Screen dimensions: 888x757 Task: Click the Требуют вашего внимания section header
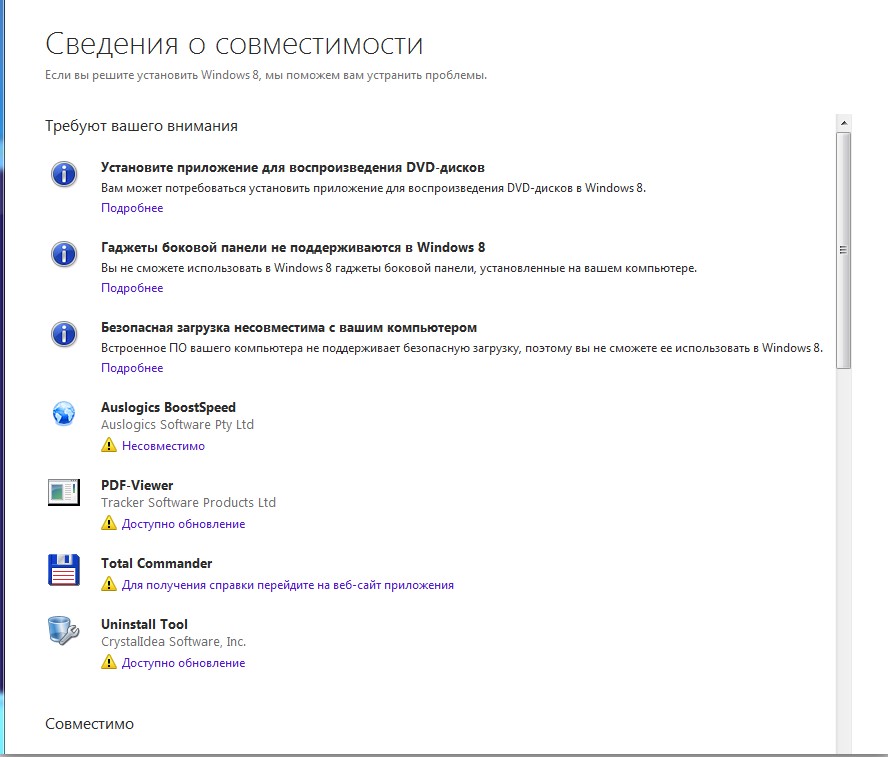click(x=142, y=126)
